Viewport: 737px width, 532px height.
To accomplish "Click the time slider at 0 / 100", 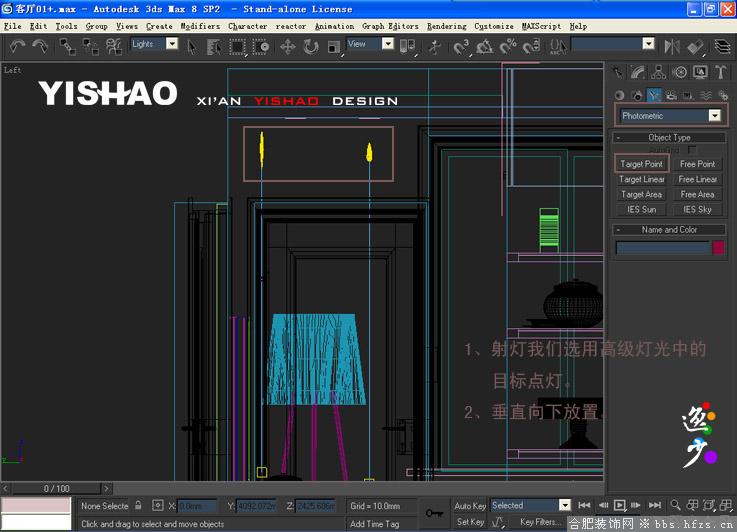I will click(x=56, y=489).
